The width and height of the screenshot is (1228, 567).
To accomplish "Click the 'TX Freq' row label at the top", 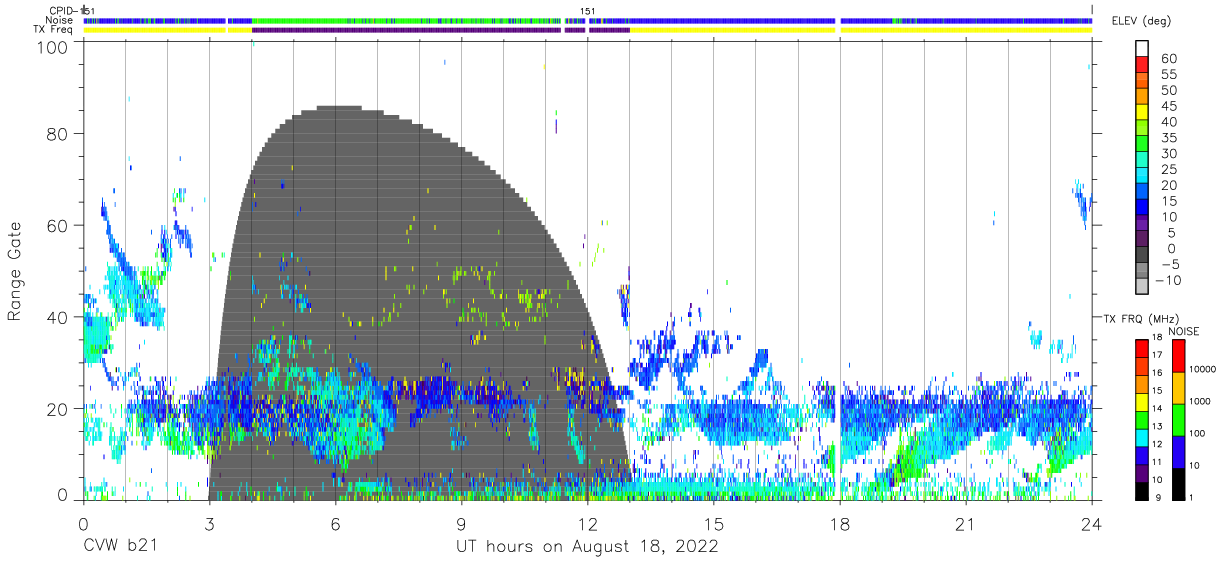I will pos(54,30).
